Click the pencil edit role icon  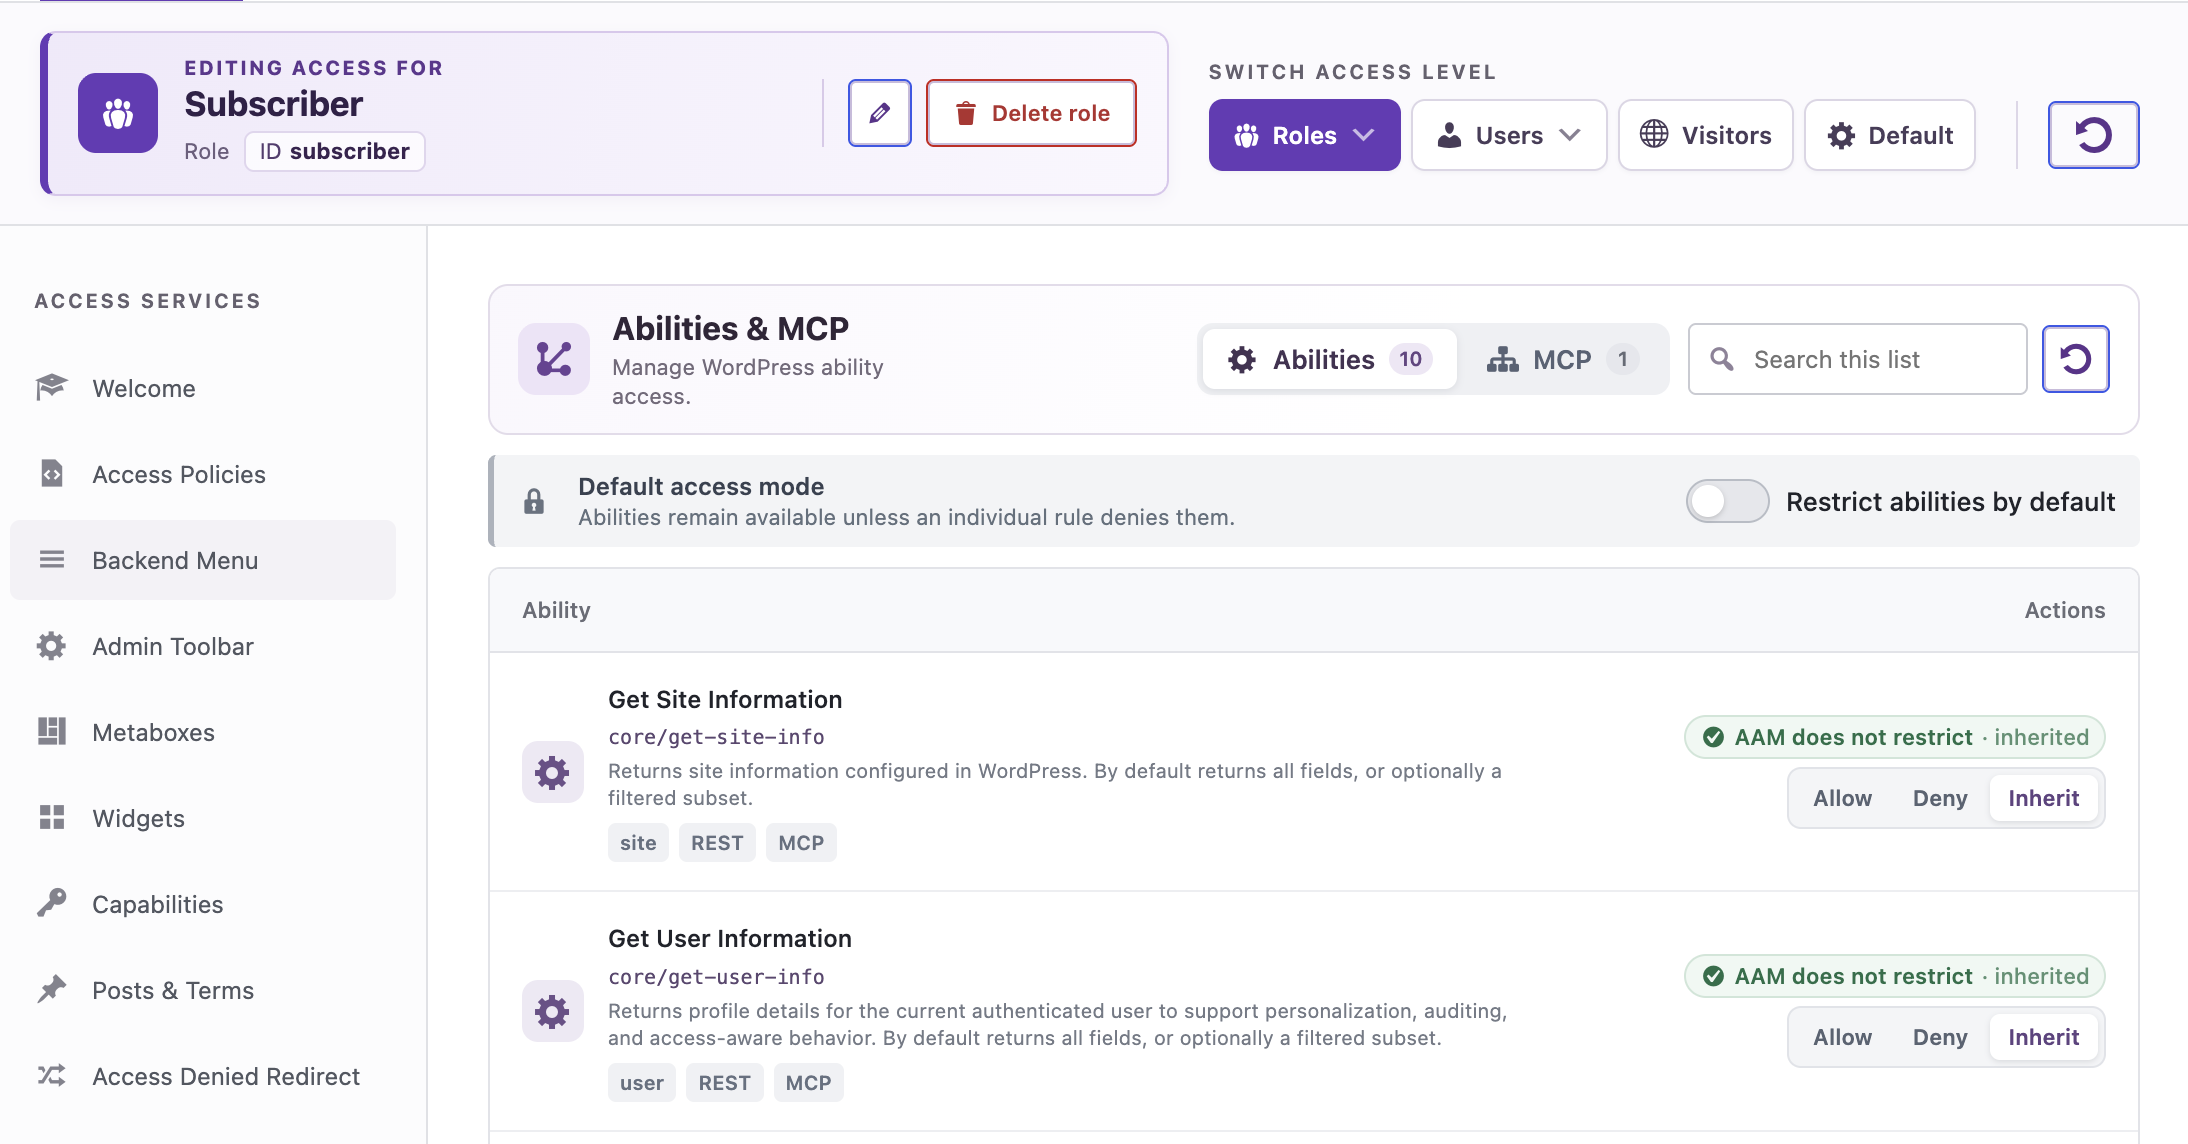pyautogui.click(x=879, y=113)
